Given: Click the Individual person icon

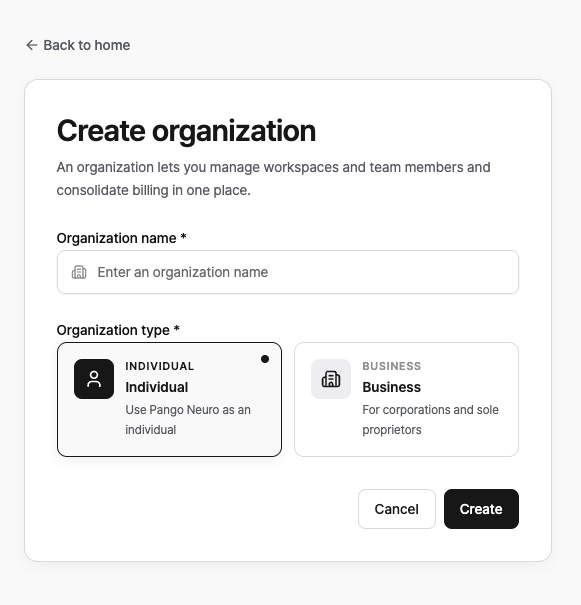Looking at the screenshot, I should pos(94,379).
